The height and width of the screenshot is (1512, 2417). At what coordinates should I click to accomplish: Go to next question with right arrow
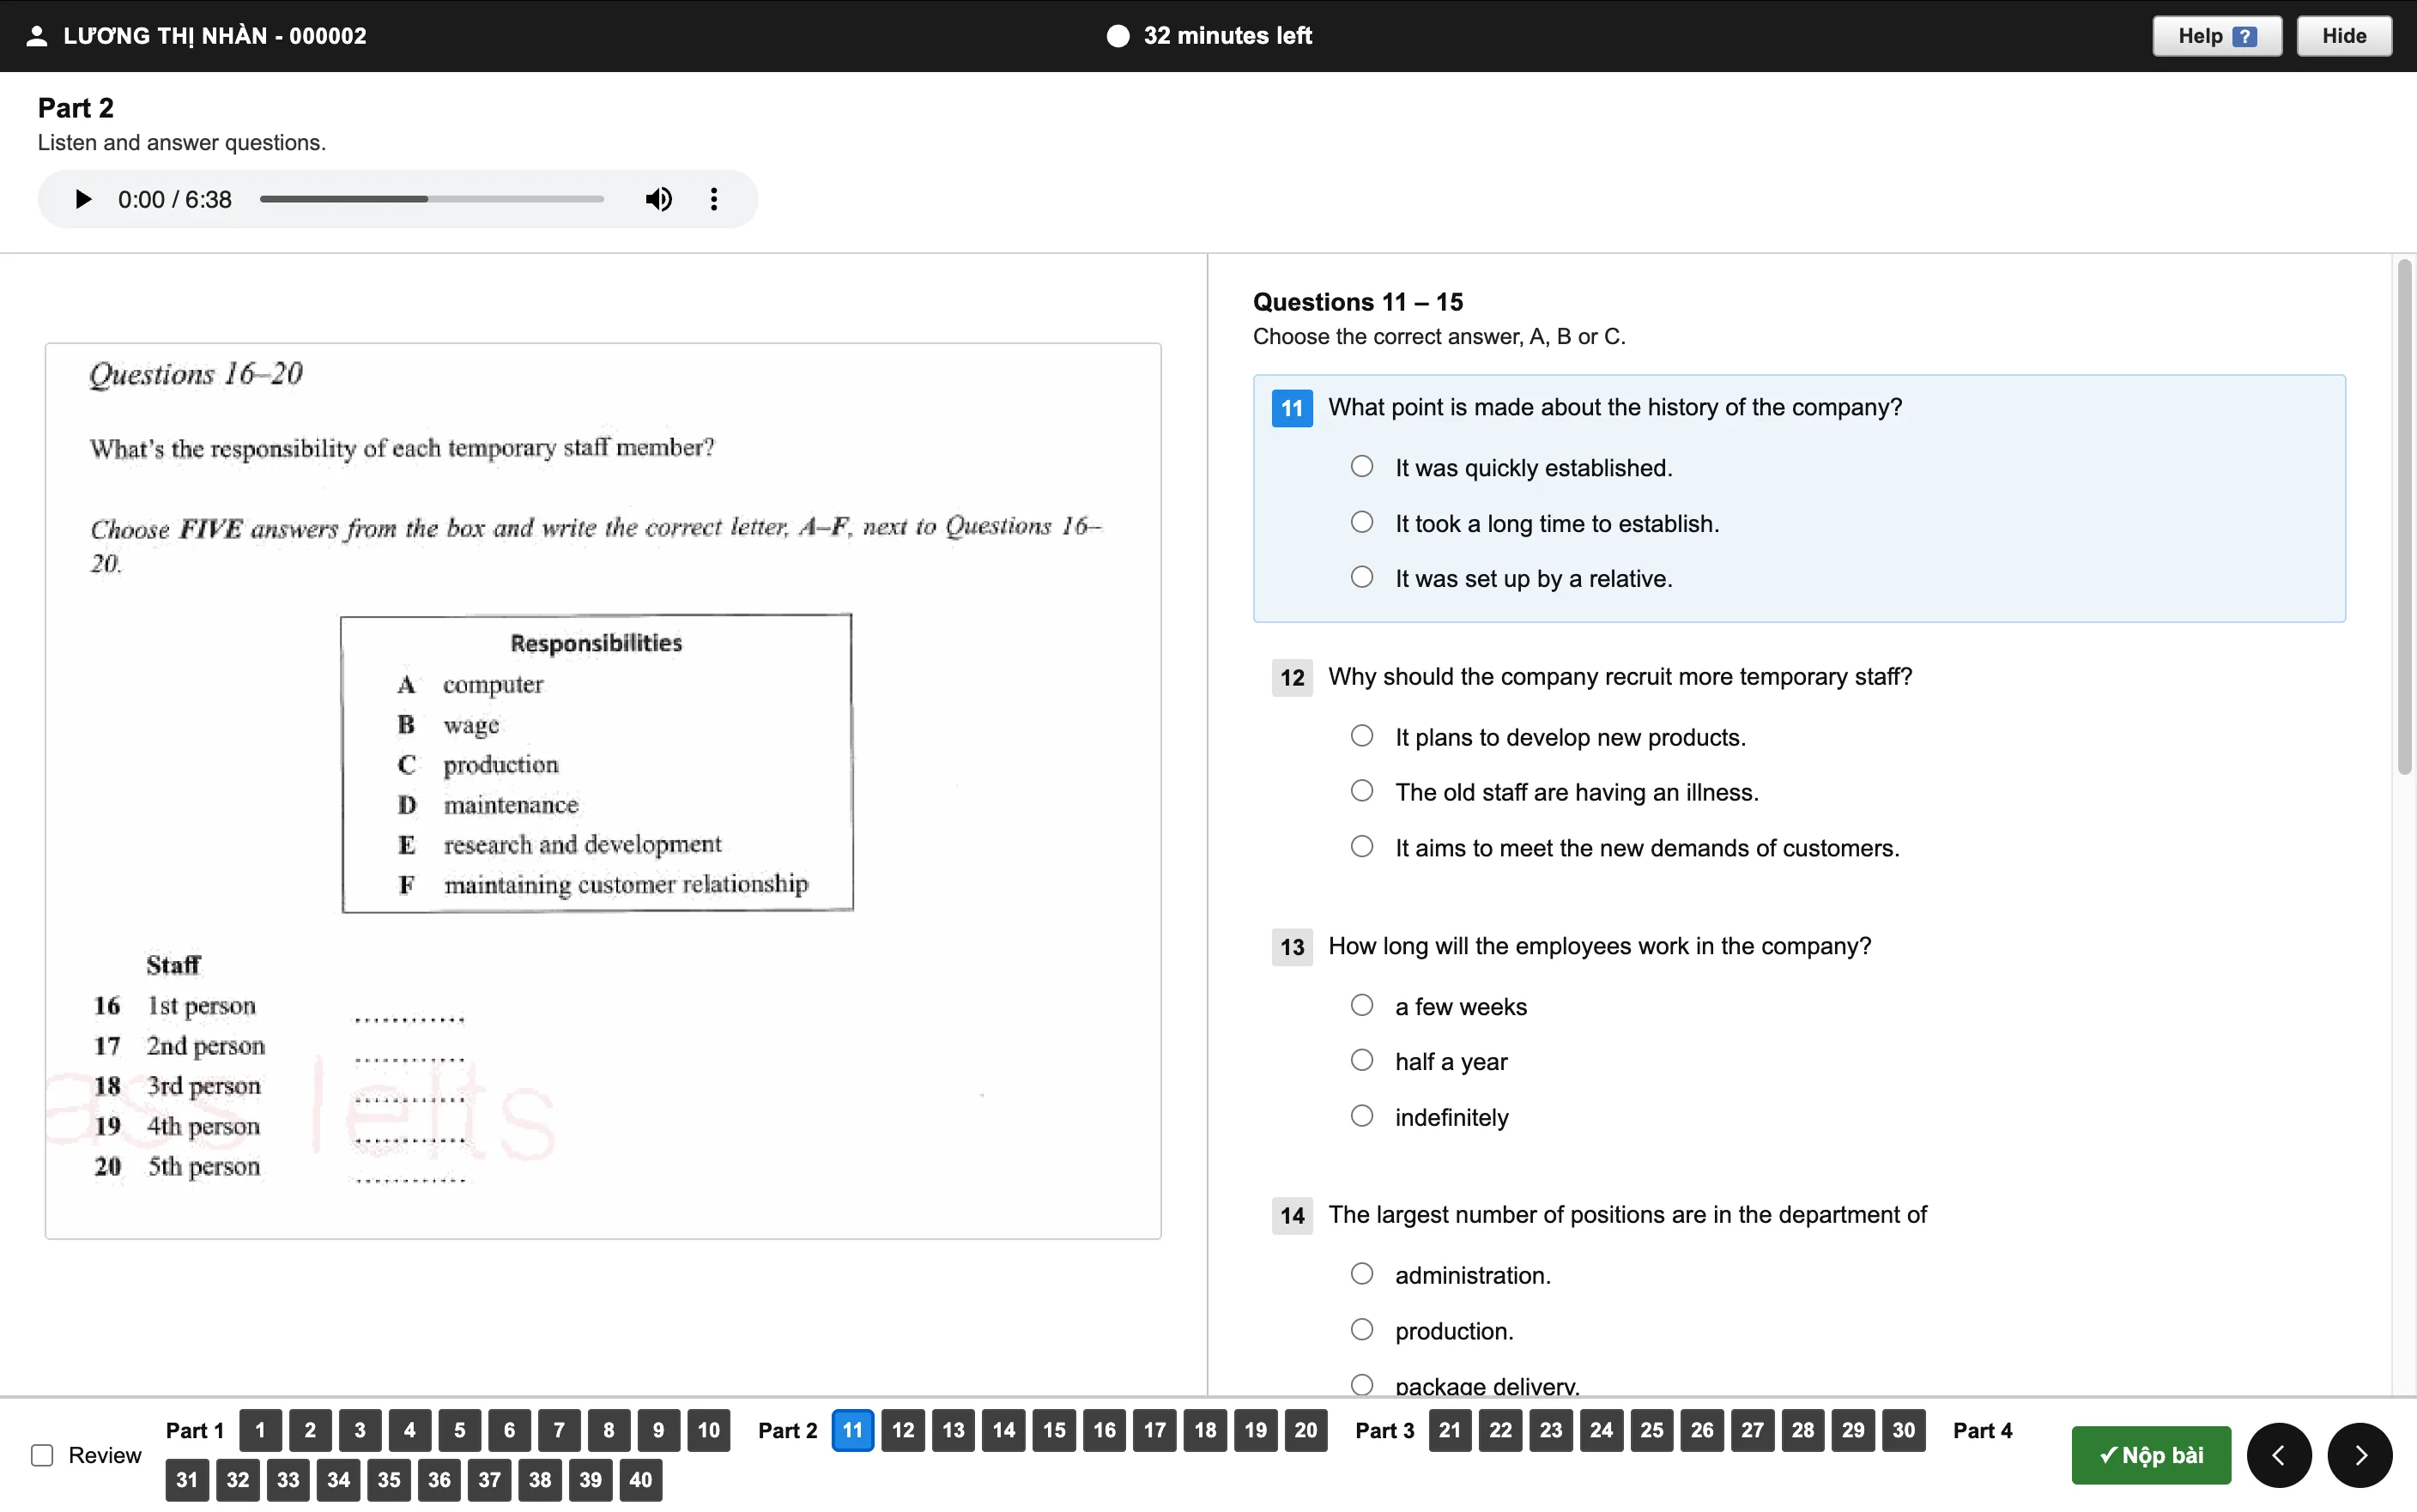tap(2359, 1455)
